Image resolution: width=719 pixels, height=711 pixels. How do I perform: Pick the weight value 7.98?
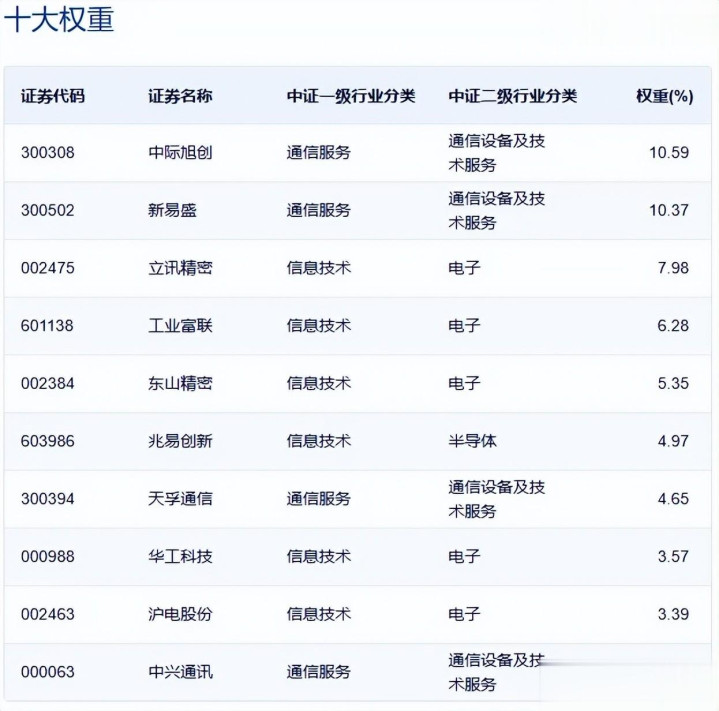673,268
